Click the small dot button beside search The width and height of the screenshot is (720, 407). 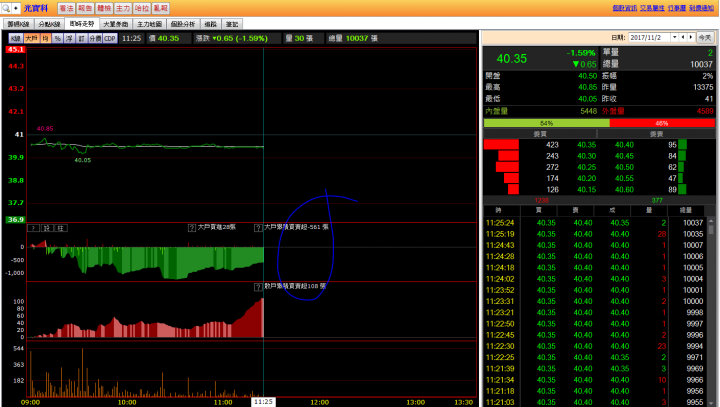[16, 8]
